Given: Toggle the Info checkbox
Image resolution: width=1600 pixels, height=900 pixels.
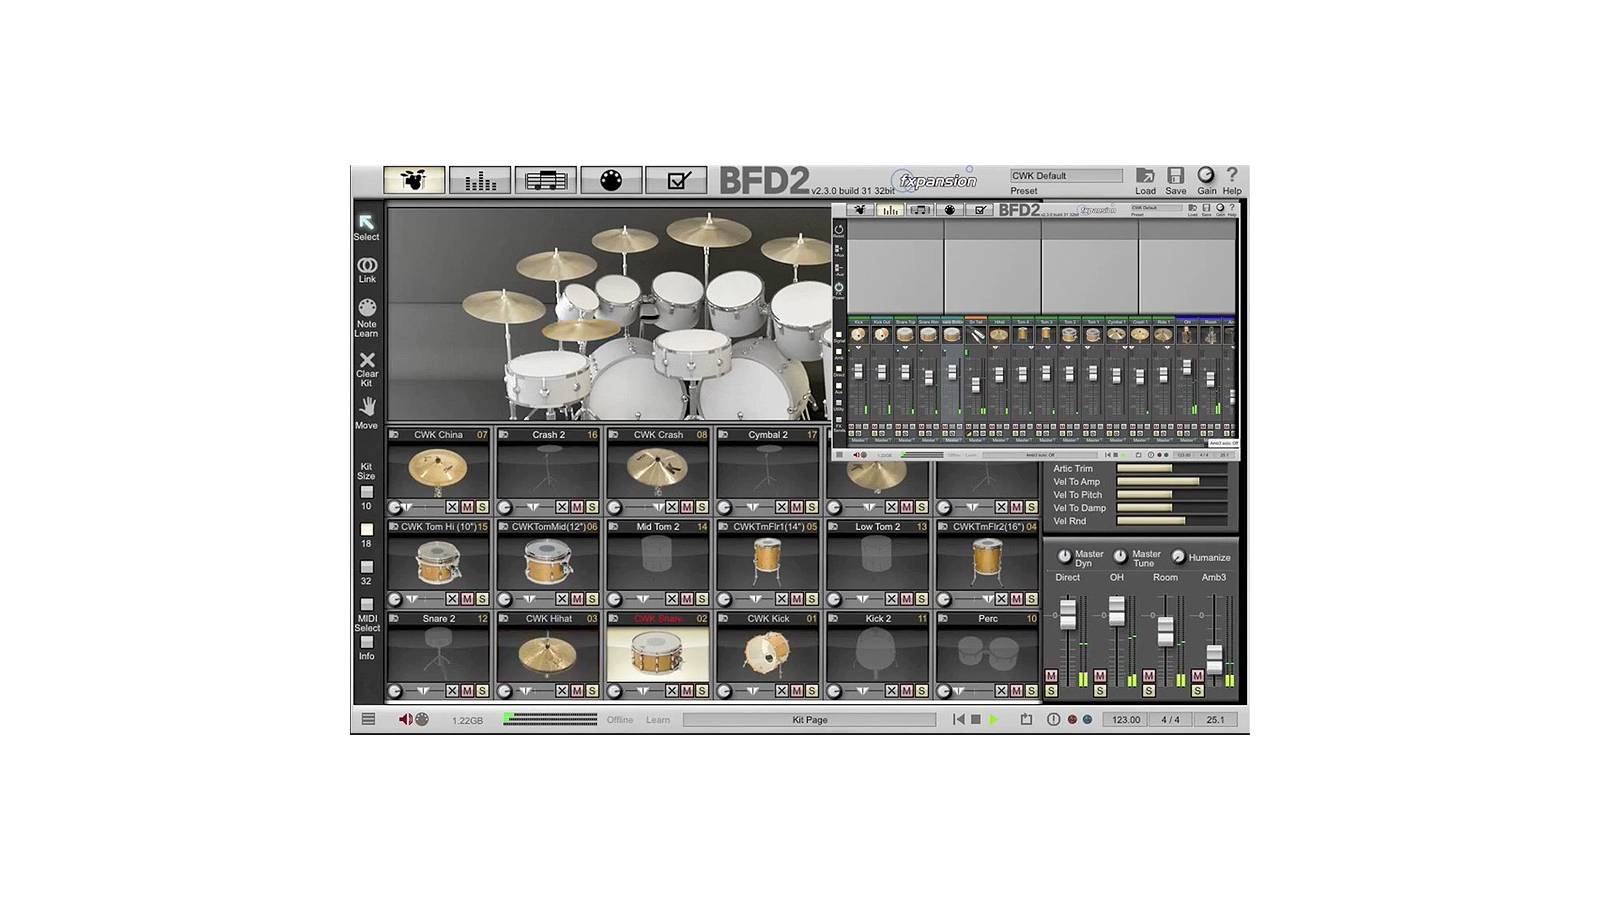Looking at the screenshot, I should 366,642.
